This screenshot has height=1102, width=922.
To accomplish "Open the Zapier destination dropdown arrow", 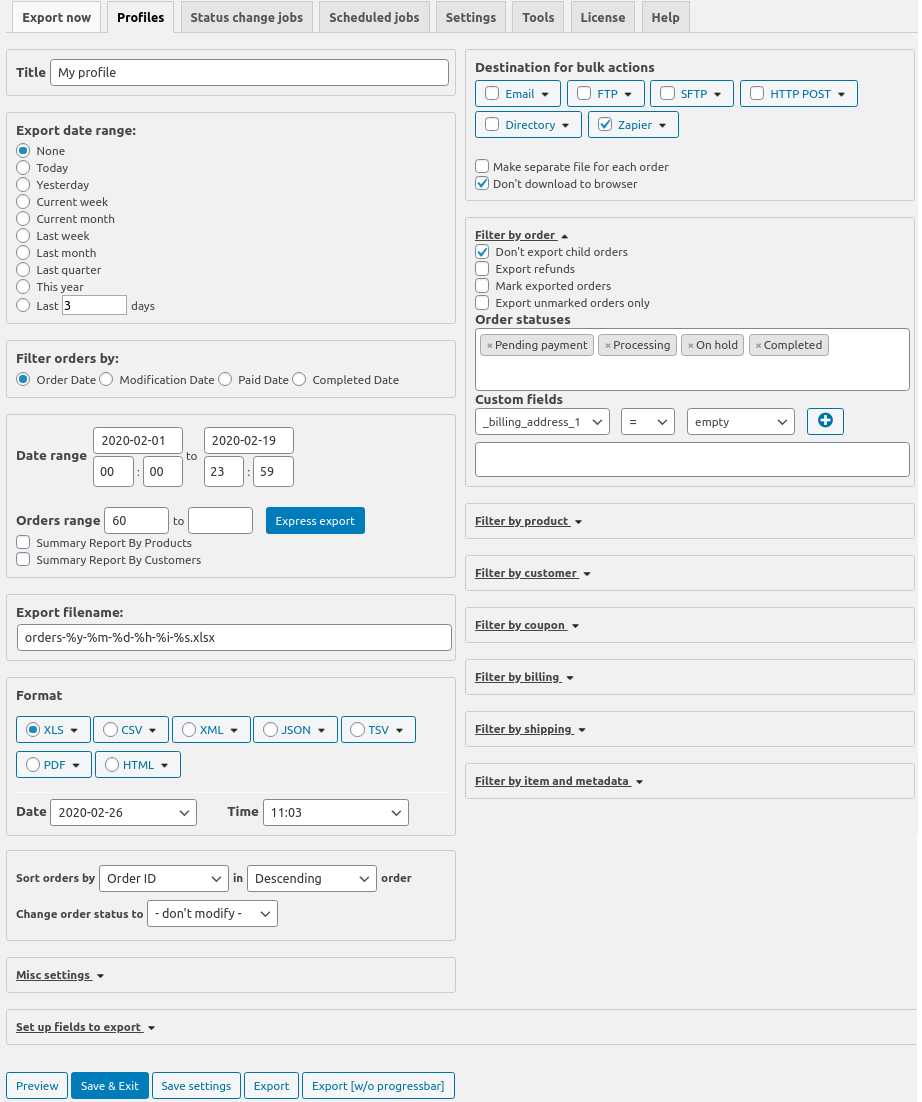I will (x=663, y=125).
